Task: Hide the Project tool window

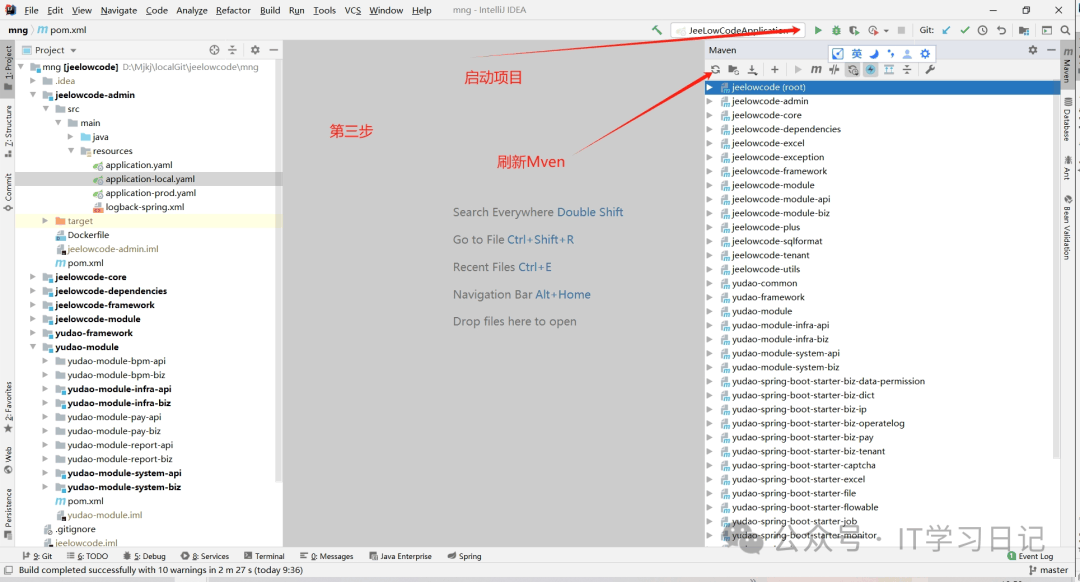Action: click(273, 50)
